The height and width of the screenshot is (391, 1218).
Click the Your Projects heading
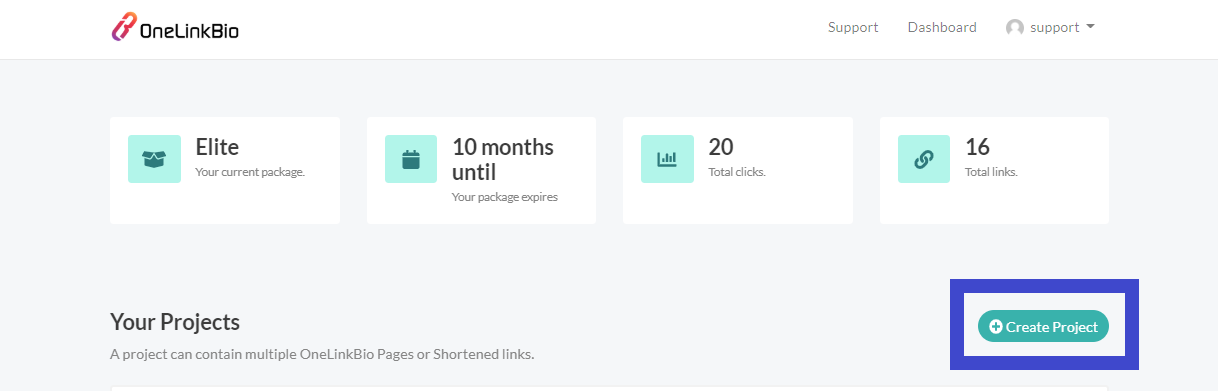pos(175,322)
